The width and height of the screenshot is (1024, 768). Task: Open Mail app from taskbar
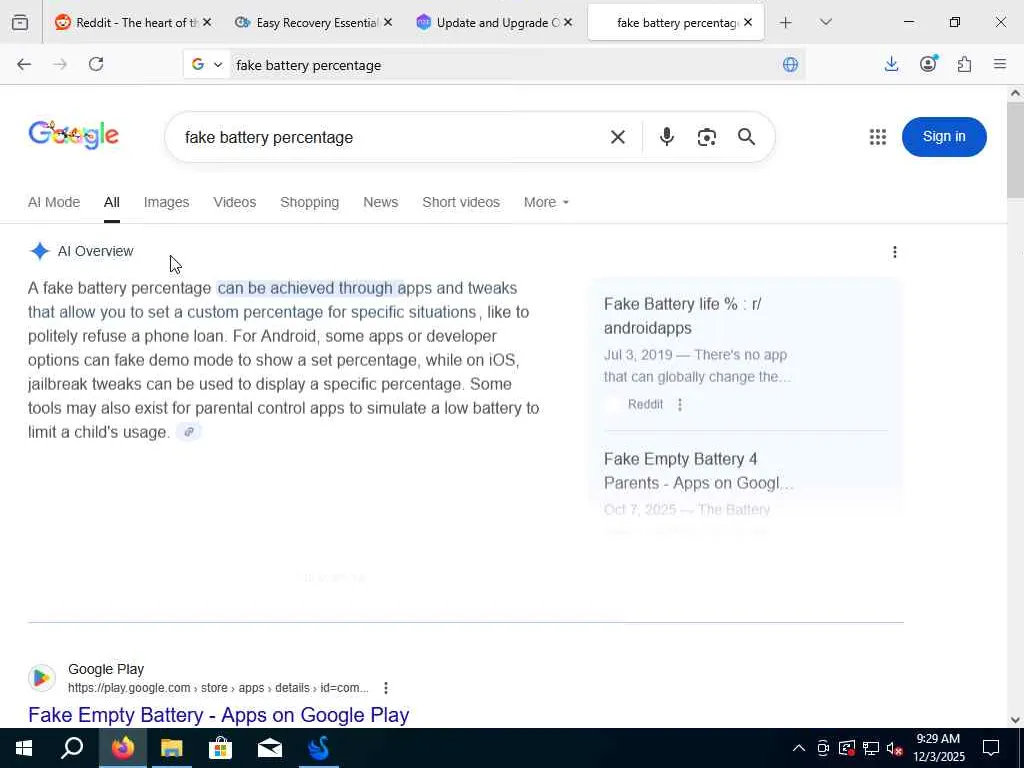[x=270, y=748]
